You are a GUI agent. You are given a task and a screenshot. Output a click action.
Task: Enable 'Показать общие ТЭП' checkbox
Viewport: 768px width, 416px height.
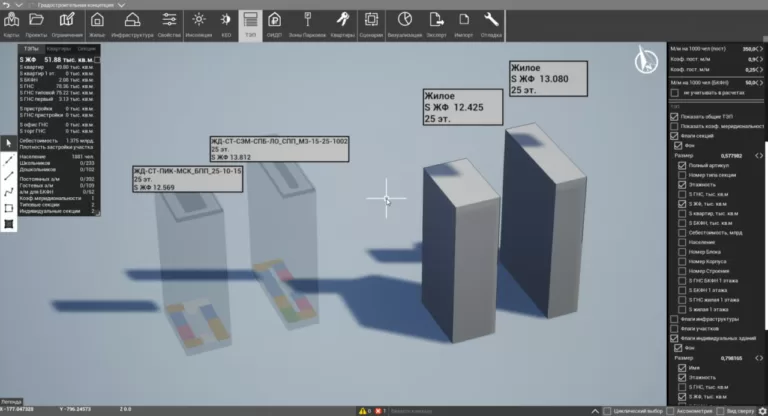click(x=673, y=116)
